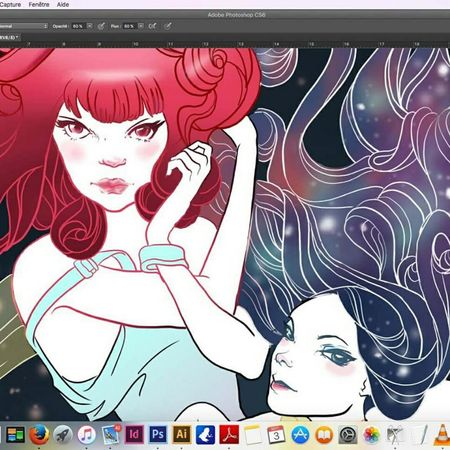Open the App Store from Dock

(300, 435)
